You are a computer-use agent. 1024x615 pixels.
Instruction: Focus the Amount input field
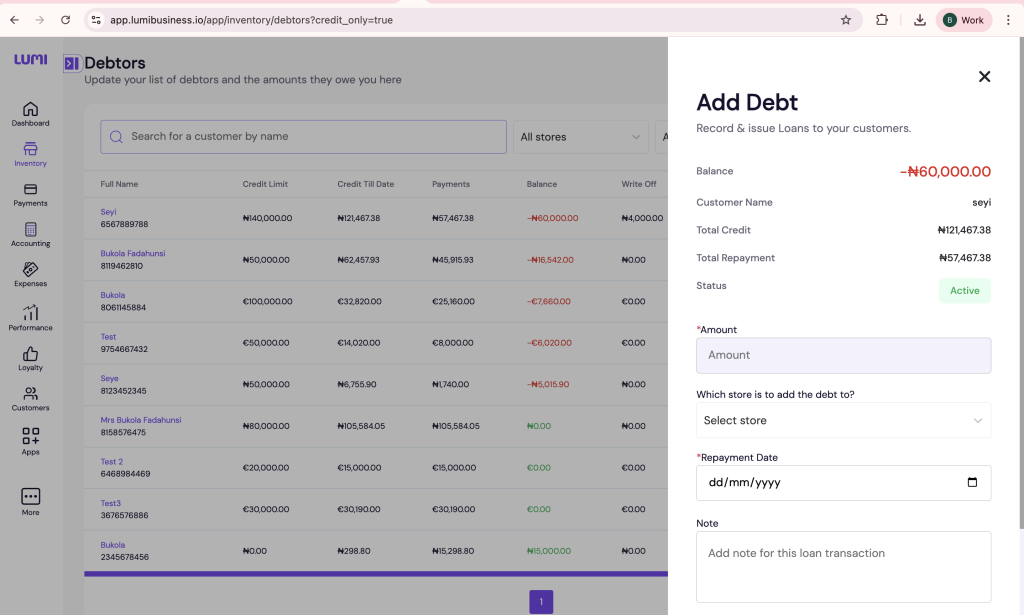tap(843, 356)
